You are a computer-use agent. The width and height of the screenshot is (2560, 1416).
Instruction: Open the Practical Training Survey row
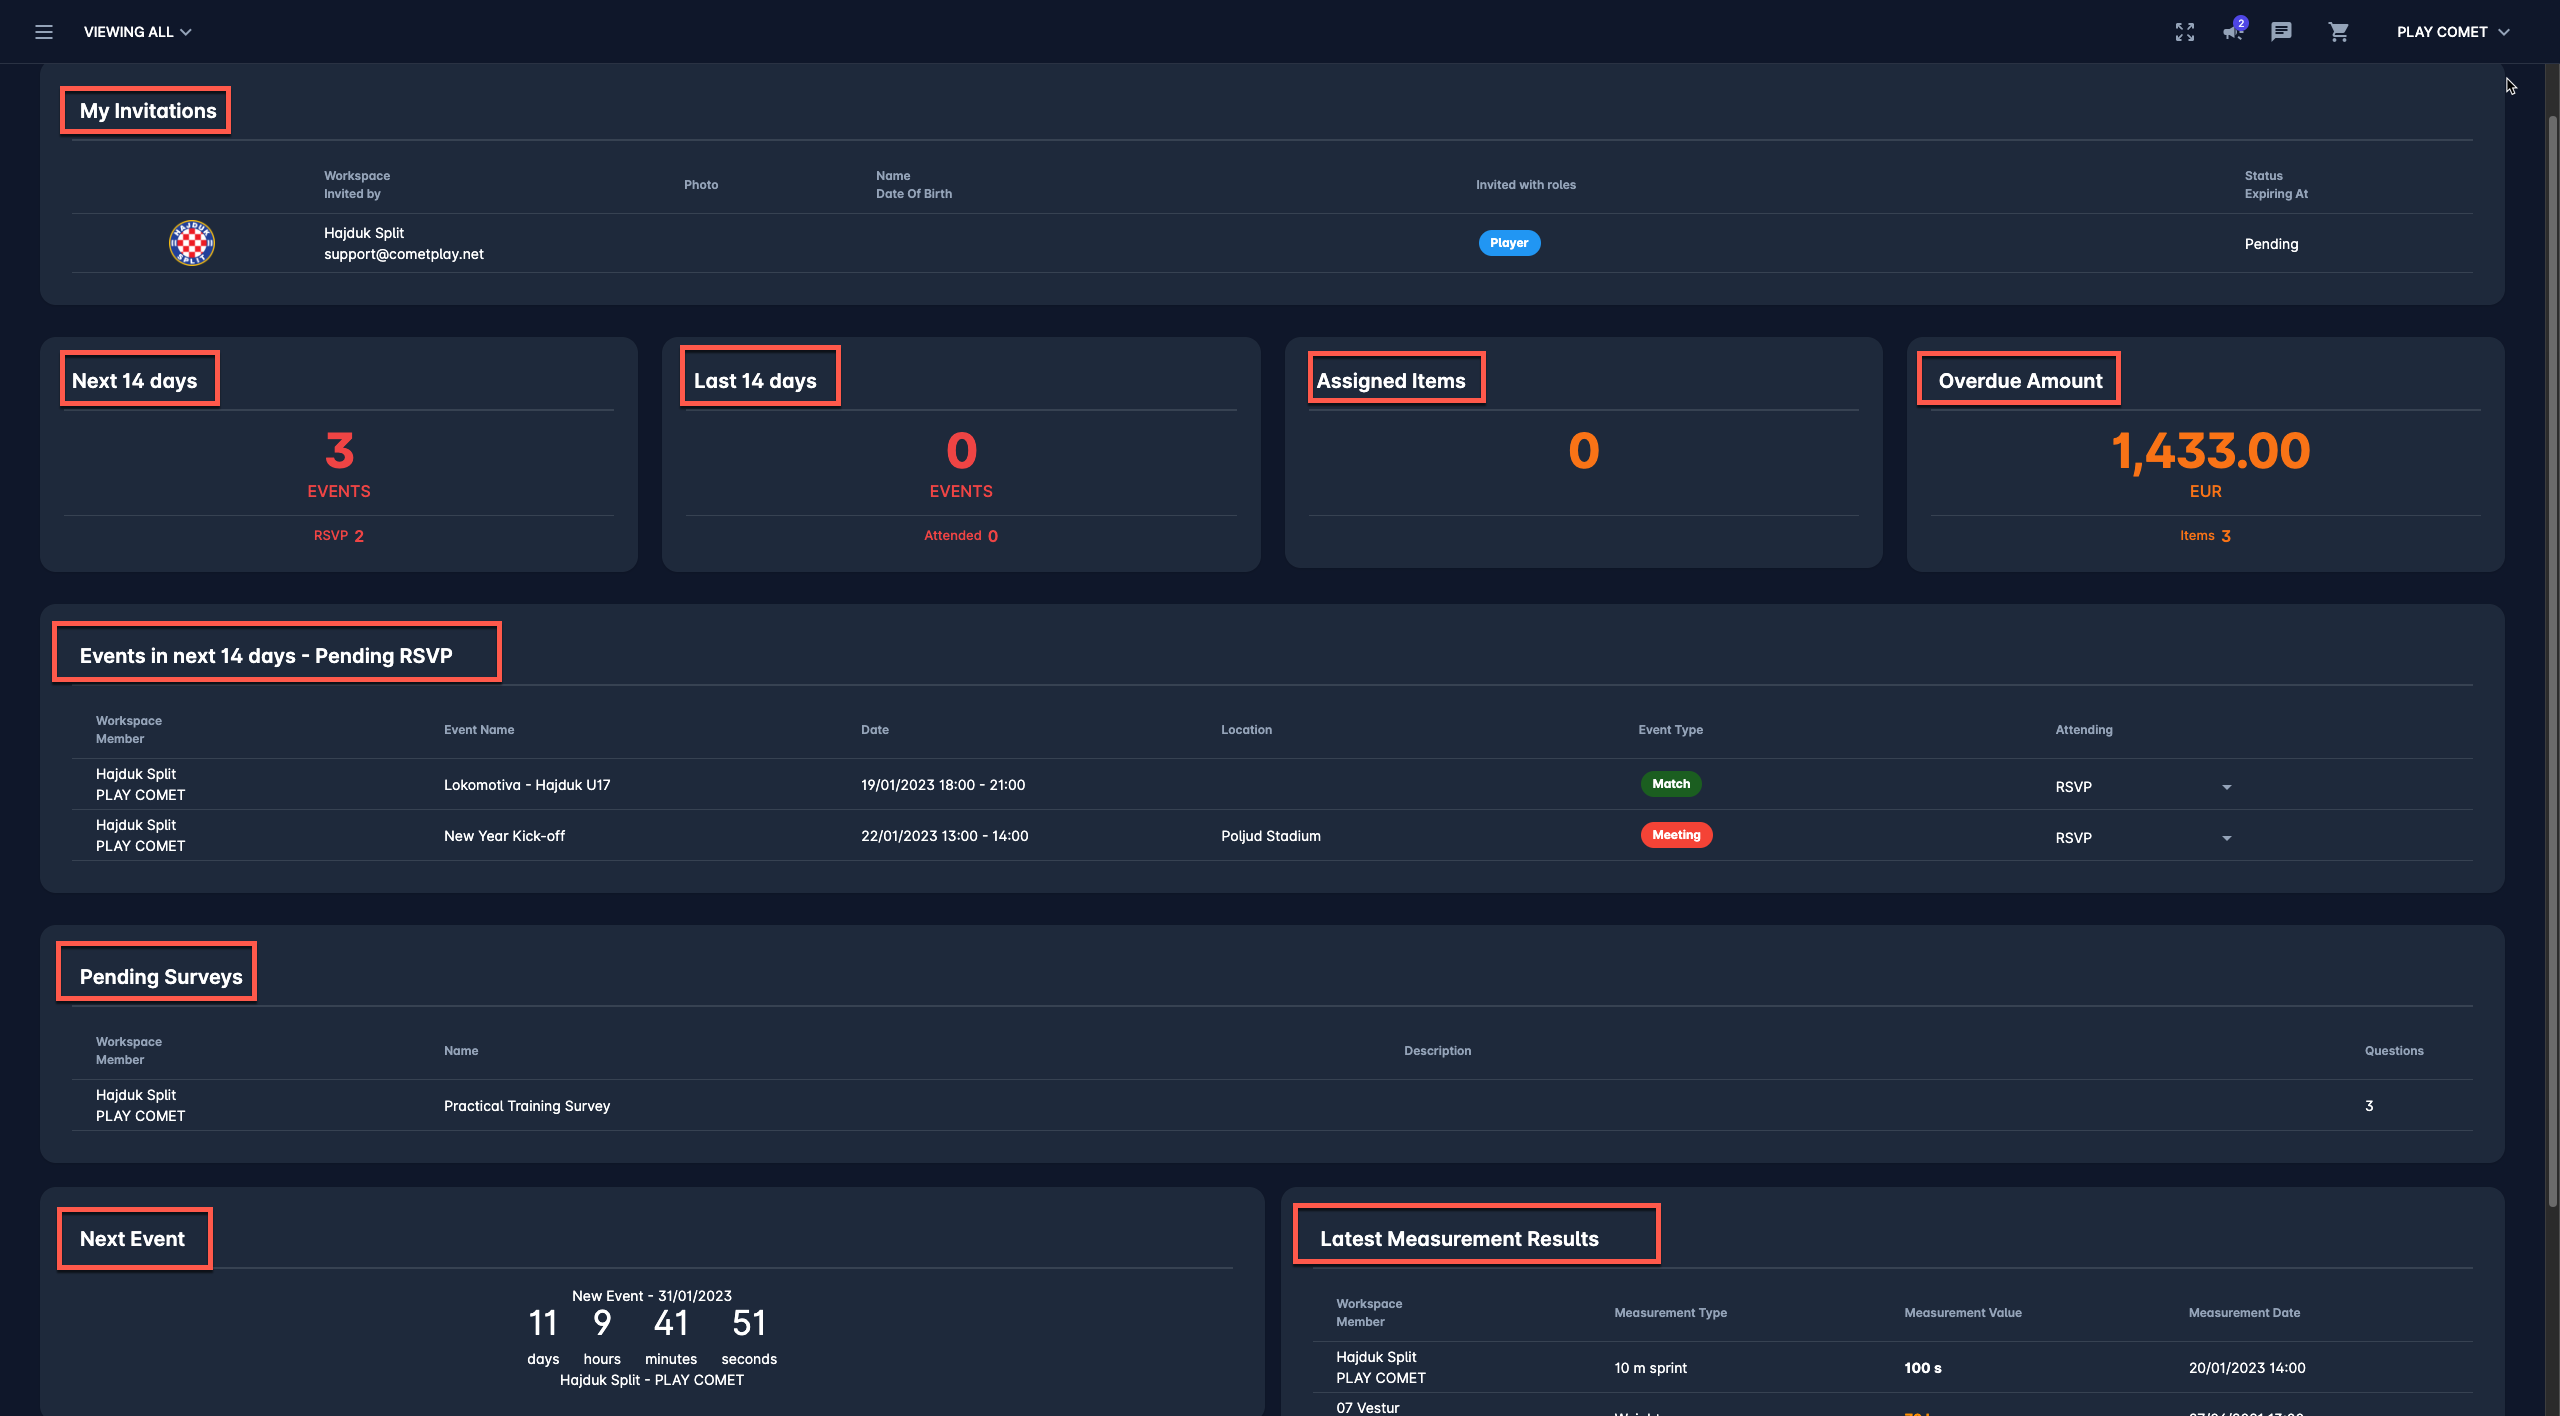click(527, 1106)
